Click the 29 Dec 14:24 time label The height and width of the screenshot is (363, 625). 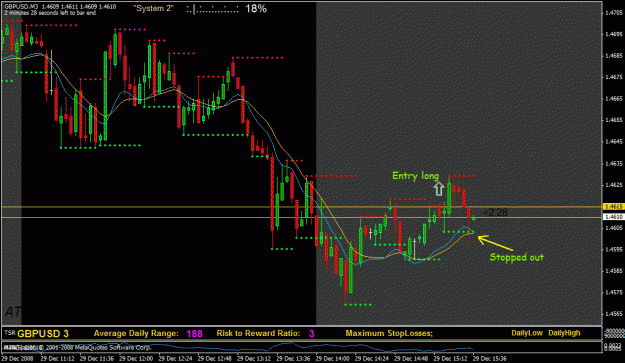372,359
